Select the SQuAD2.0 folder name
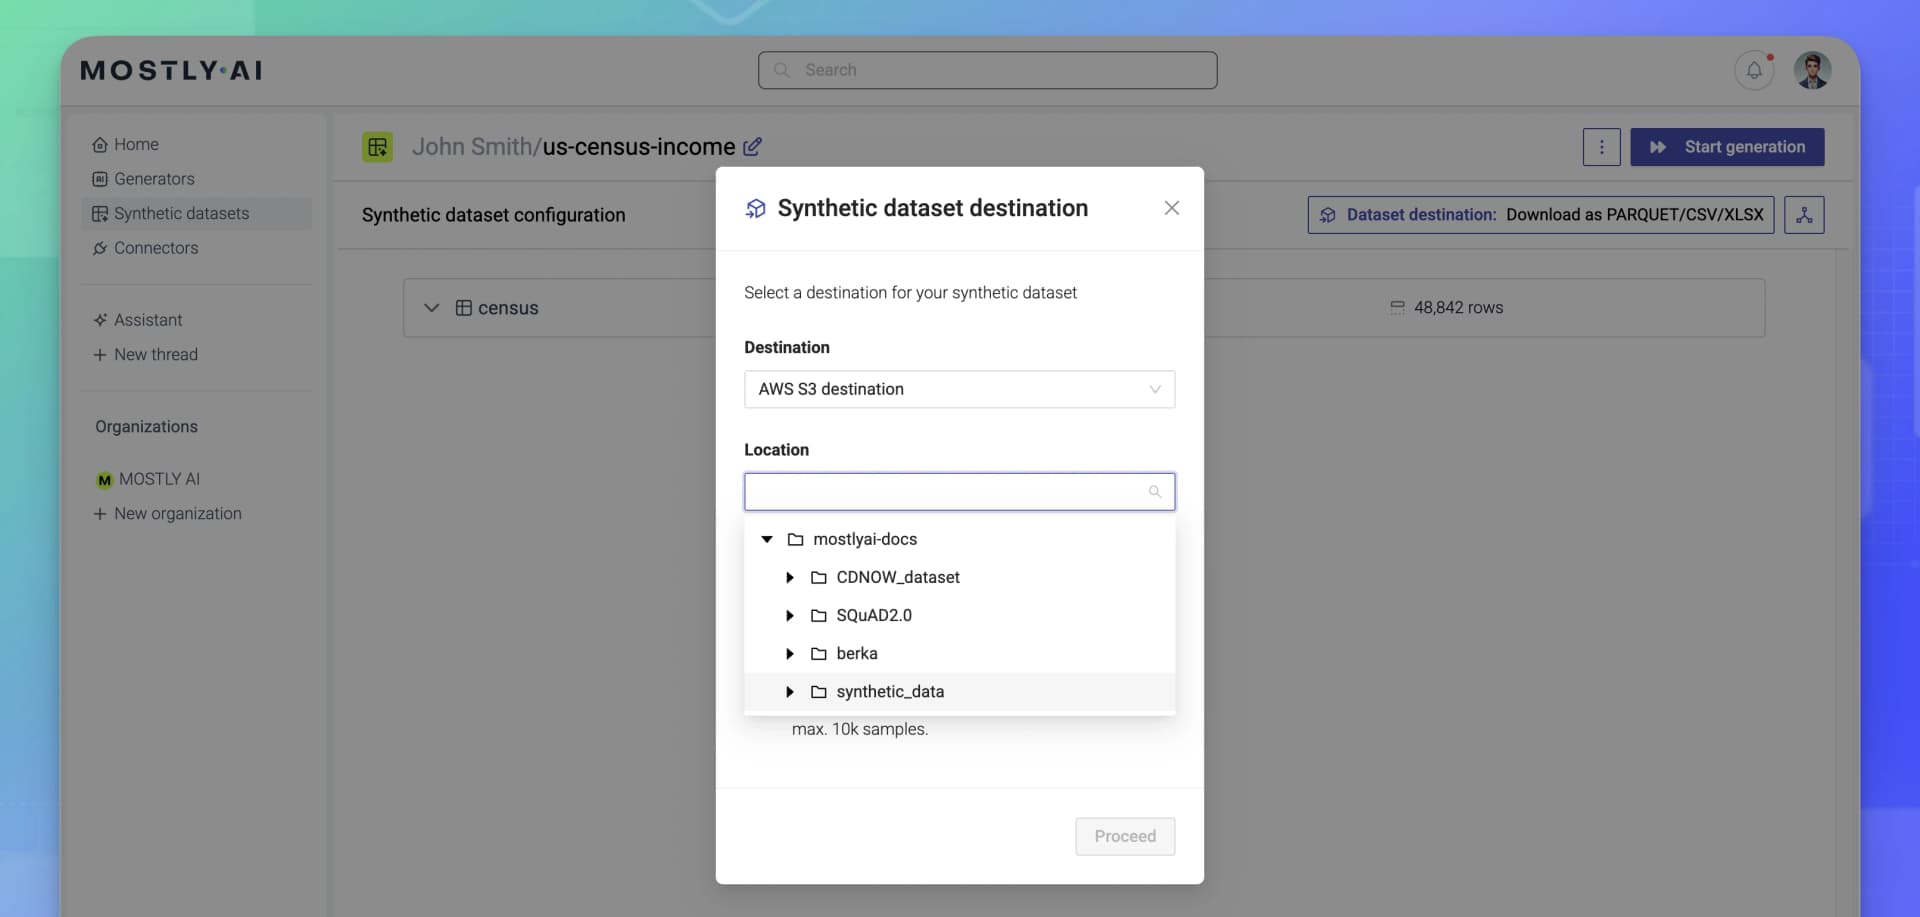1920x917 pixels. click(x=874, y=616)
